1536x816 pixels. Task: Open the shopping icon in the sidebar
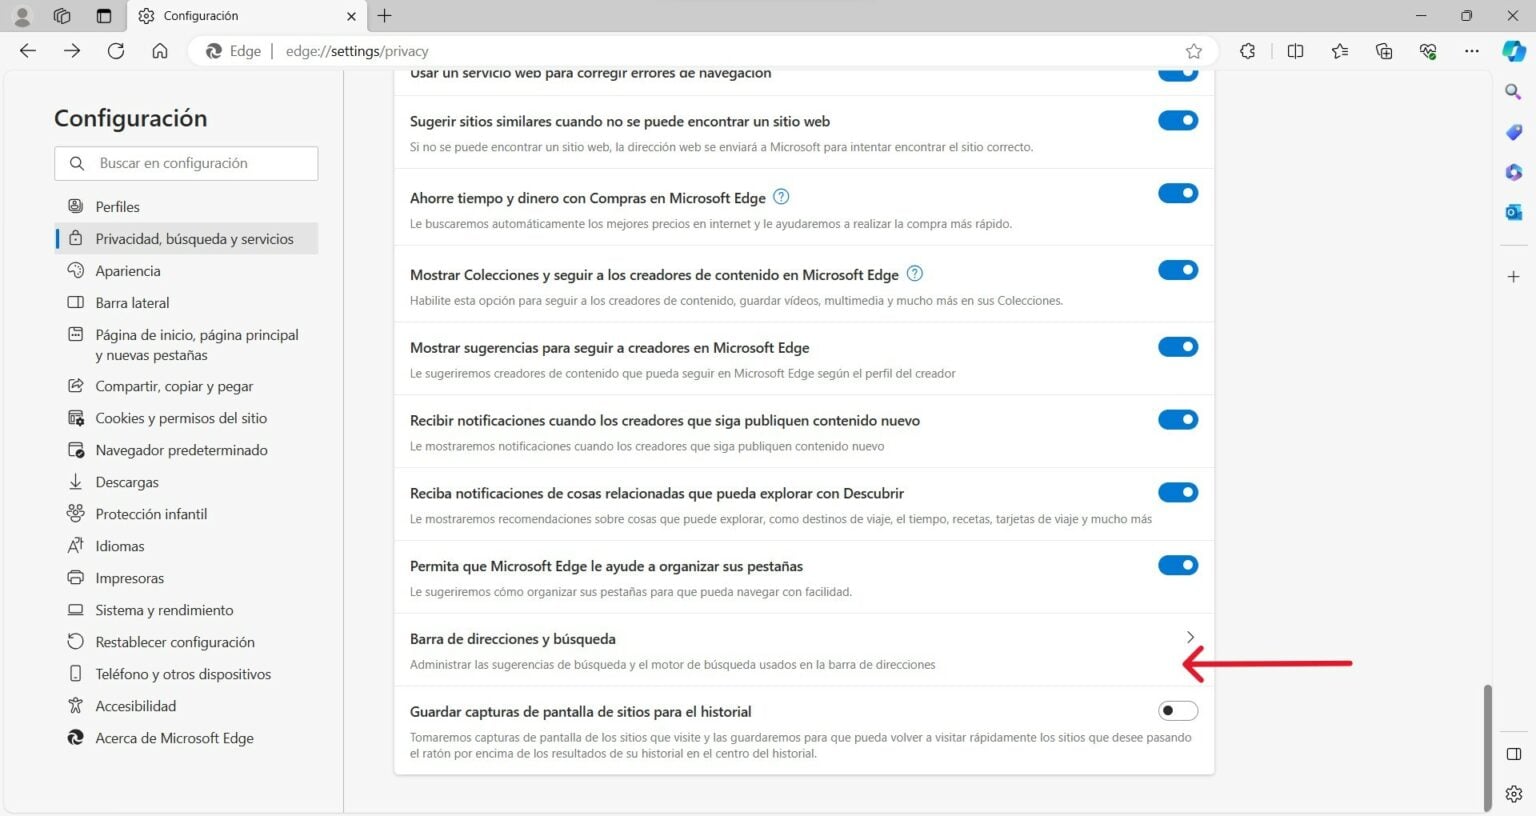(x=1513, y=132)
